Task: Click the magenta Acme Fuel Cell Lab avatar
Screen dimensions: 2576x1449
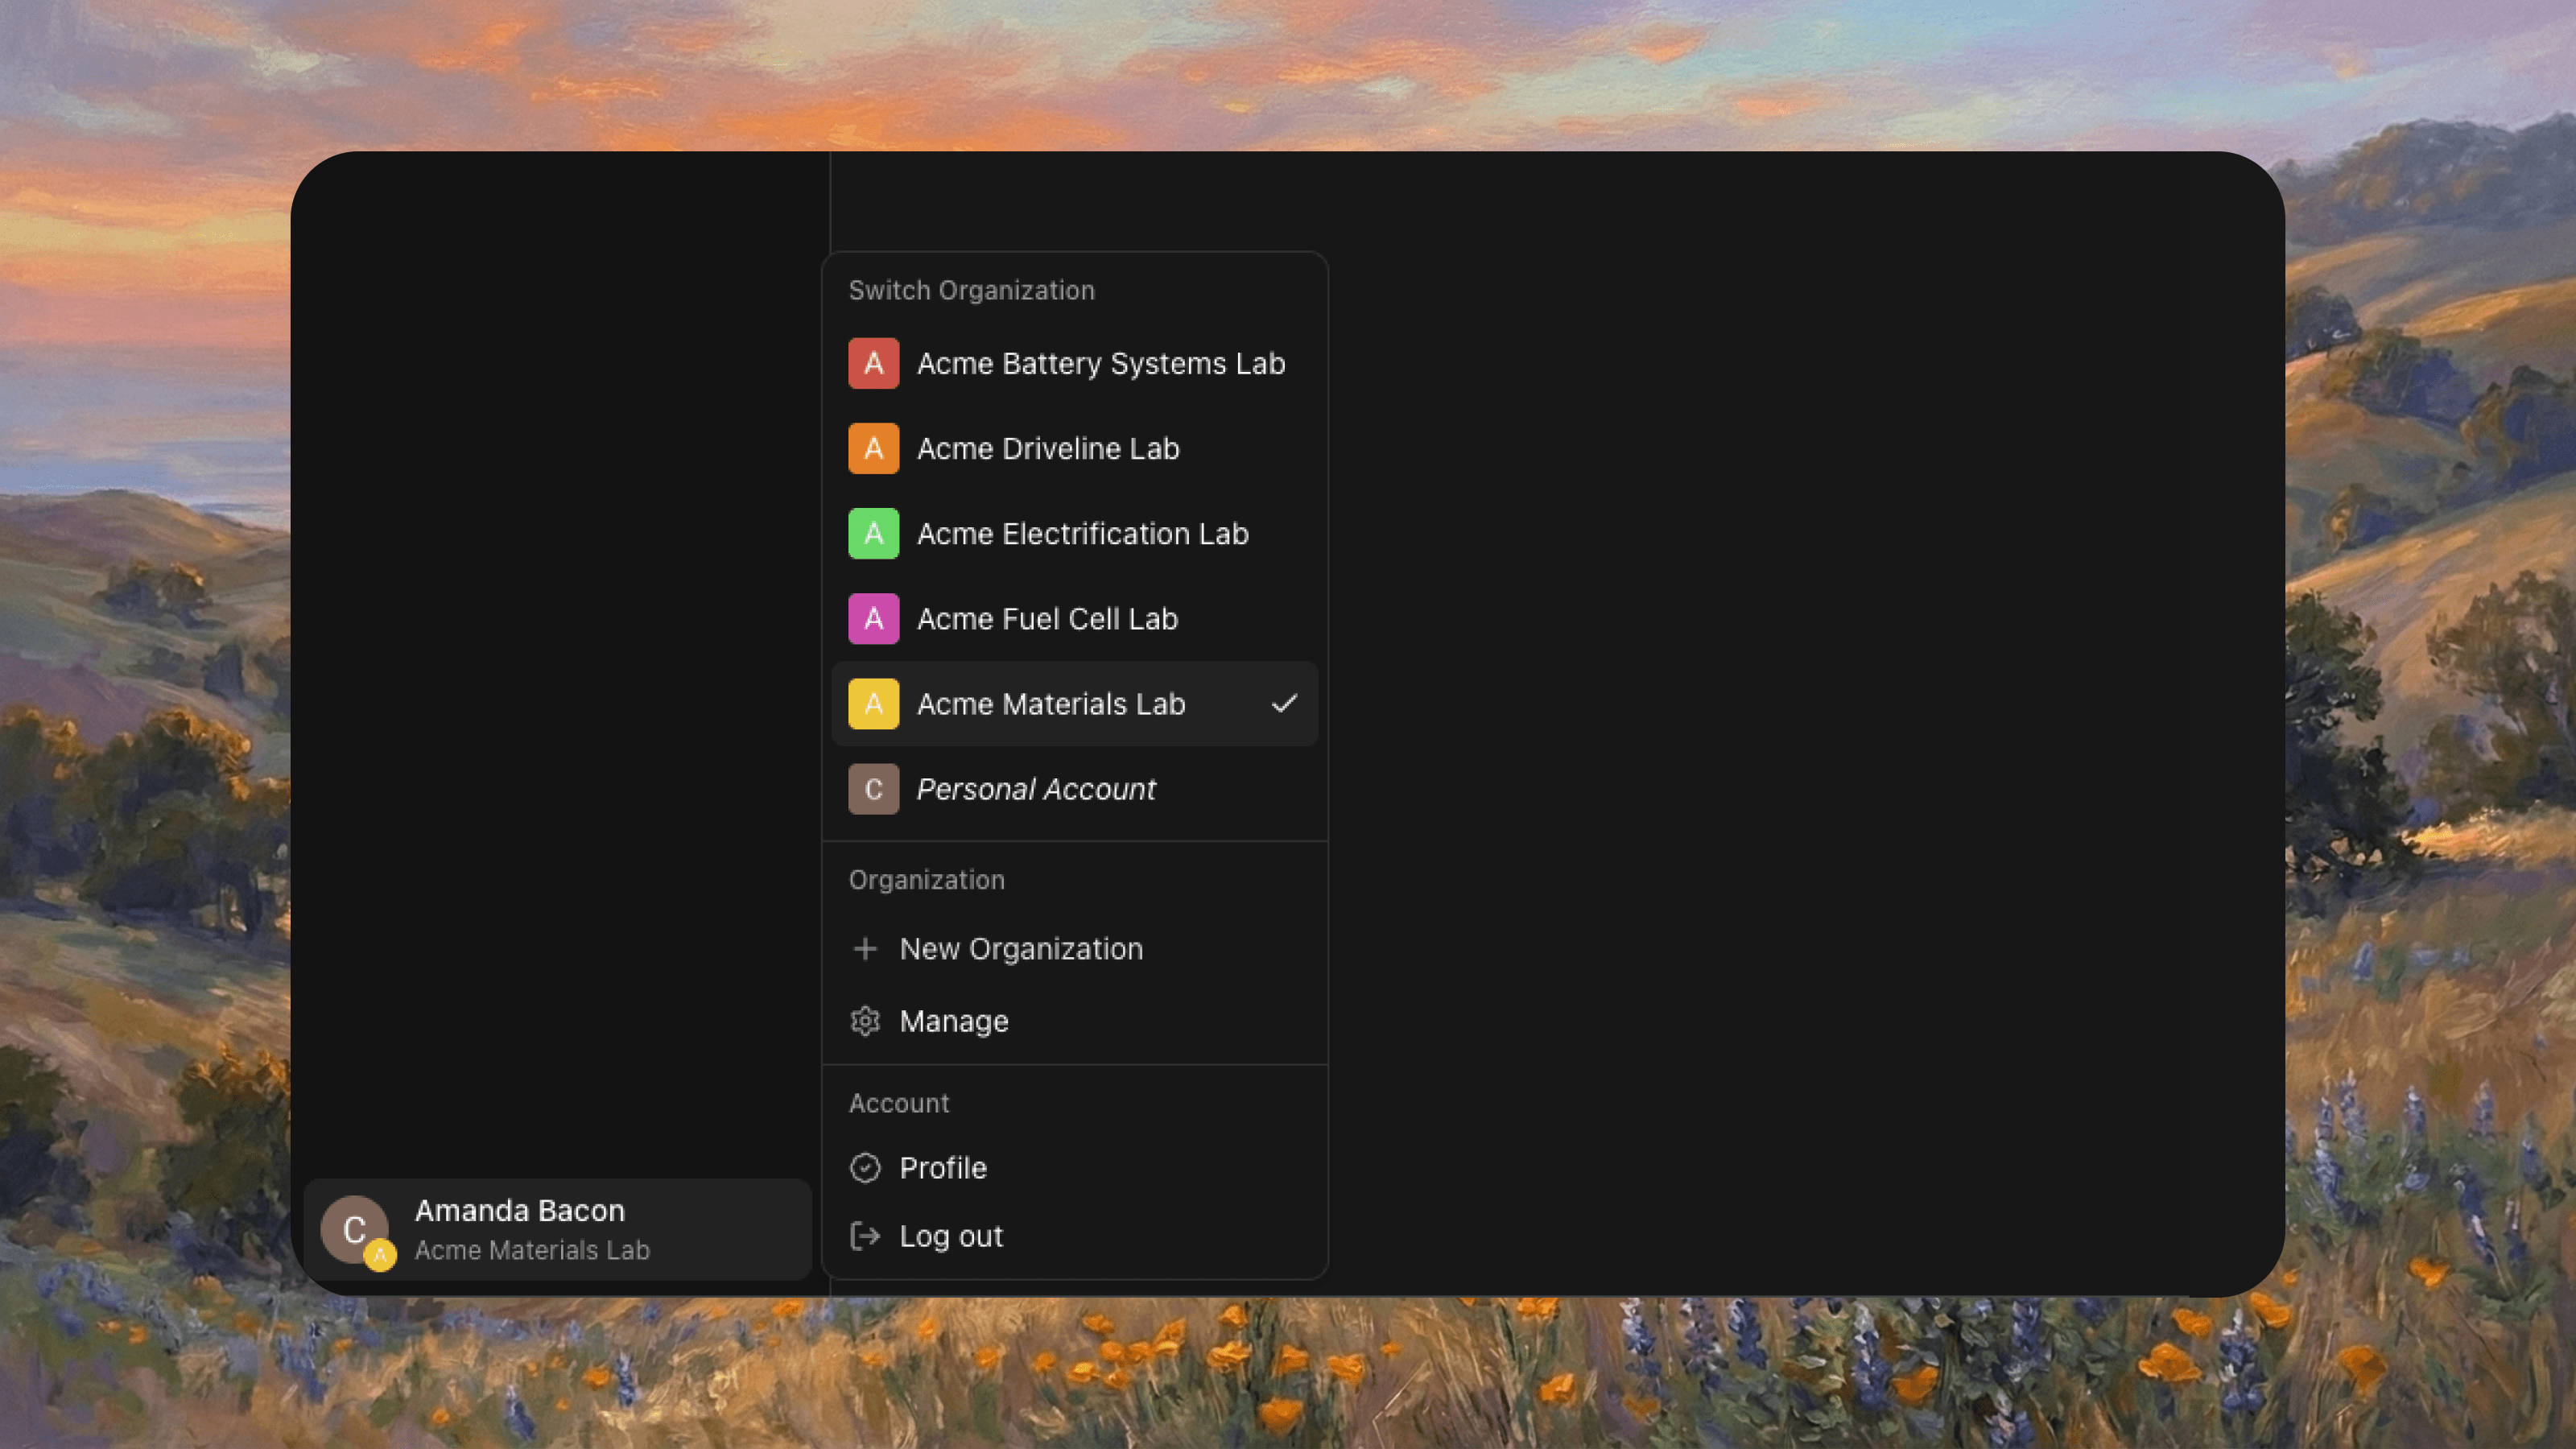Action: (x=873, y=618)
